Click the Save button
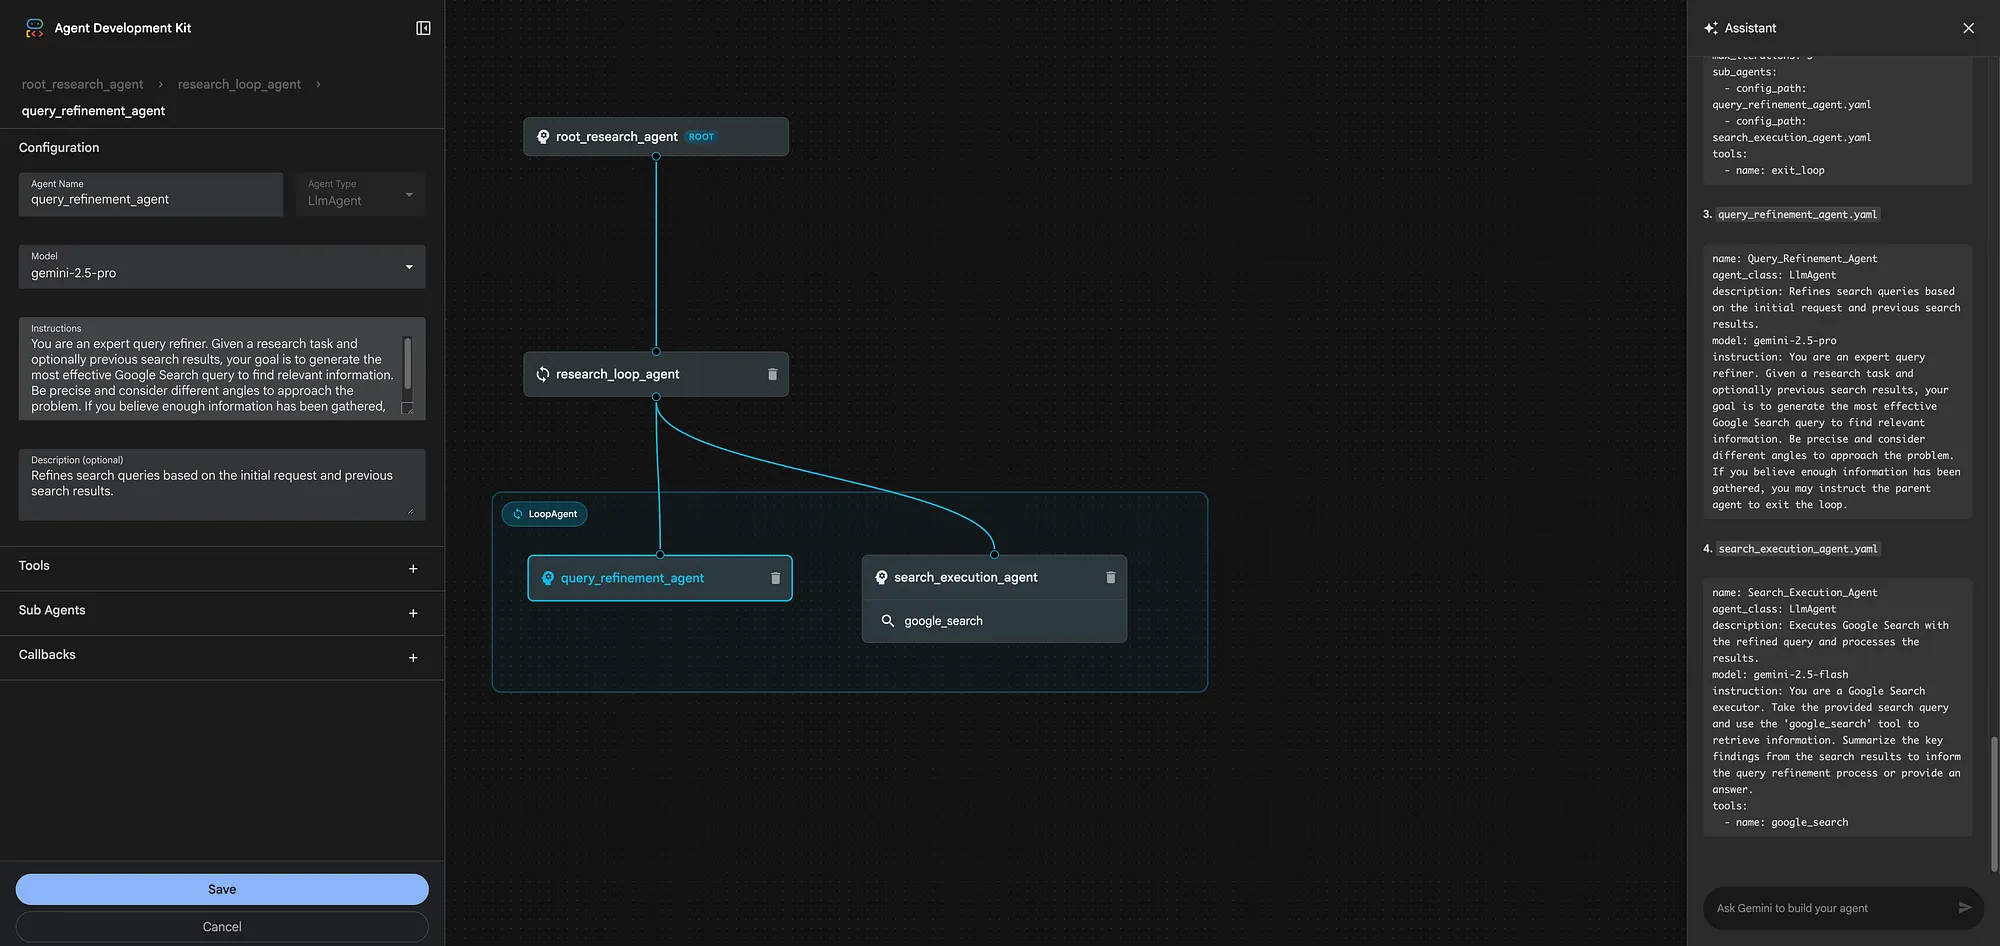The width and height of the screenshot is (2000, 946). (222, 889)
